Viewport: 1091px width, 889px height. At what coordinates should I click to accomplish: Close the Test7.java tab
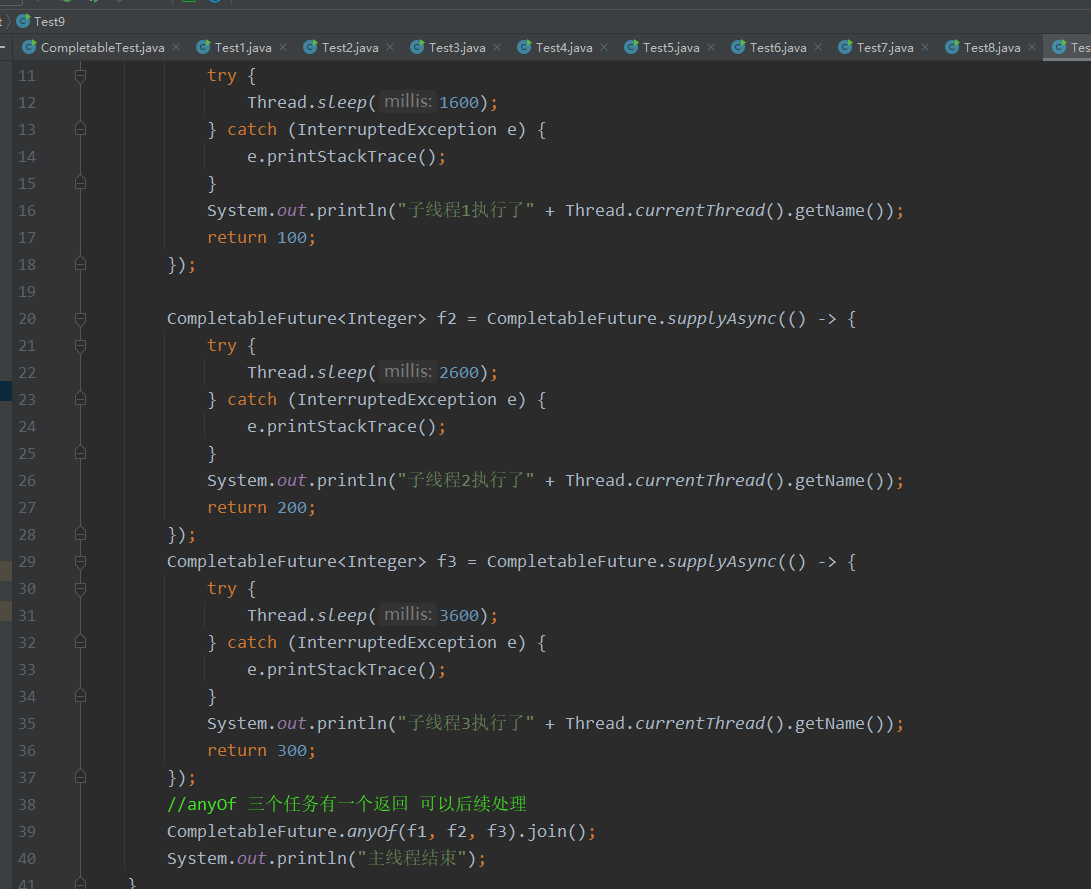[x=925, y=47]
